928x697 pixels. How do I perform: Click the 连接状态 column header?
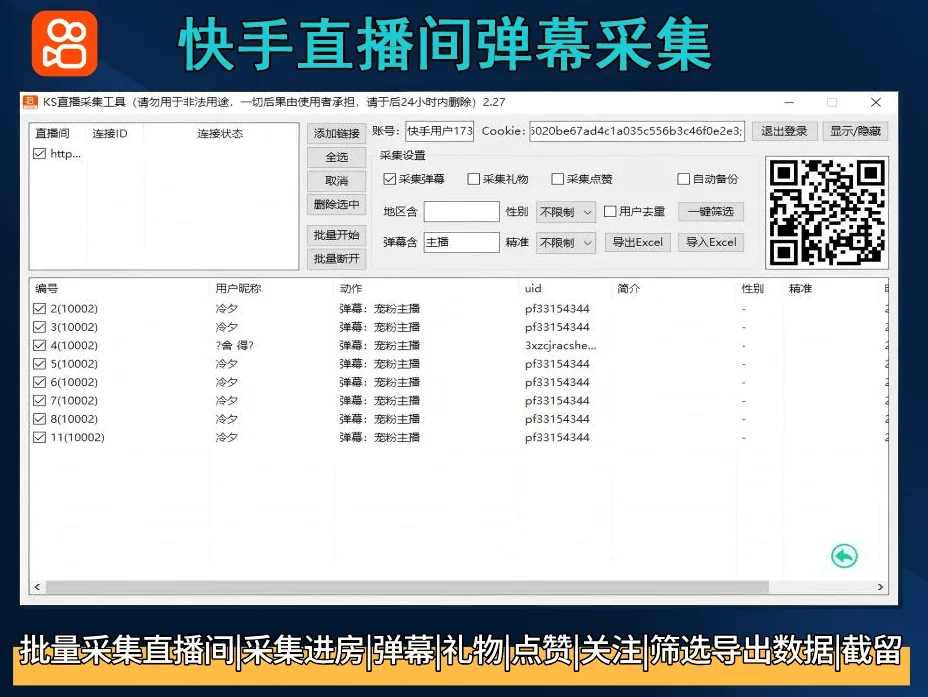click(220, 134)
